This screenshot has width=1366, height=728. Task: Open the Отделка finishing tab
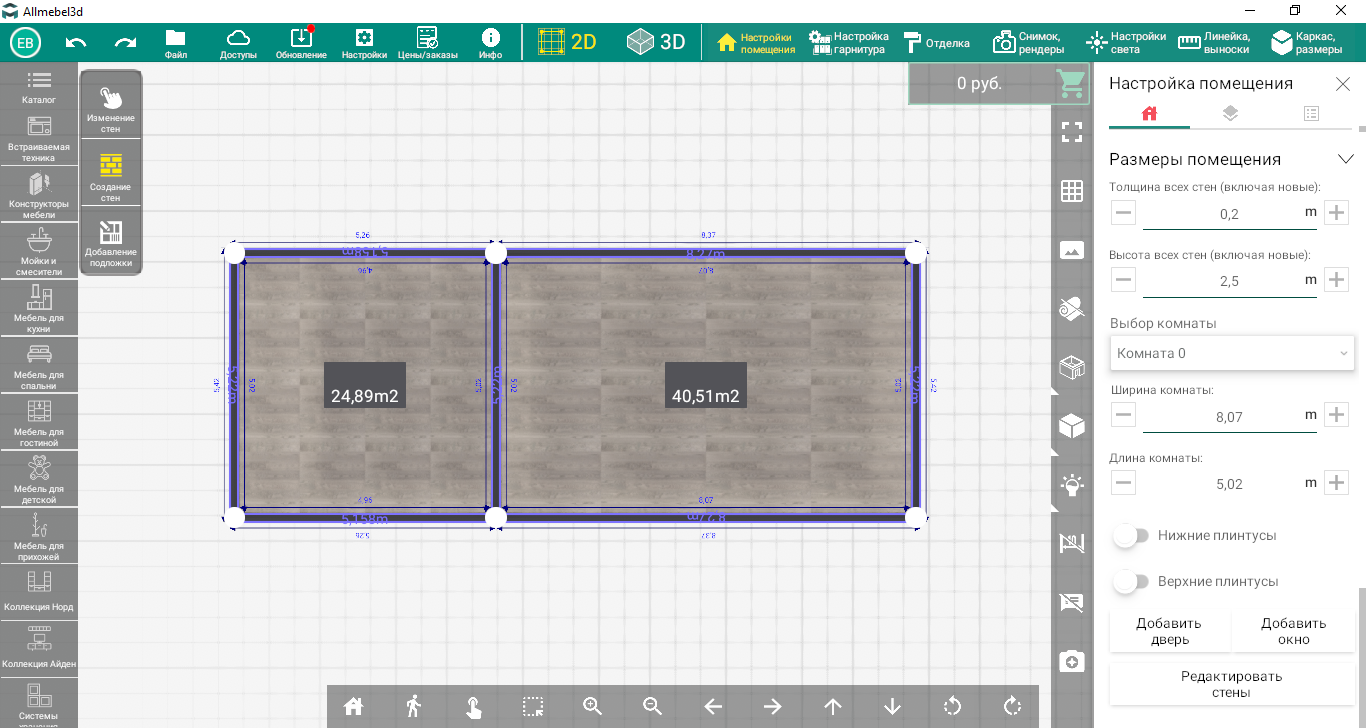(937, 43)
